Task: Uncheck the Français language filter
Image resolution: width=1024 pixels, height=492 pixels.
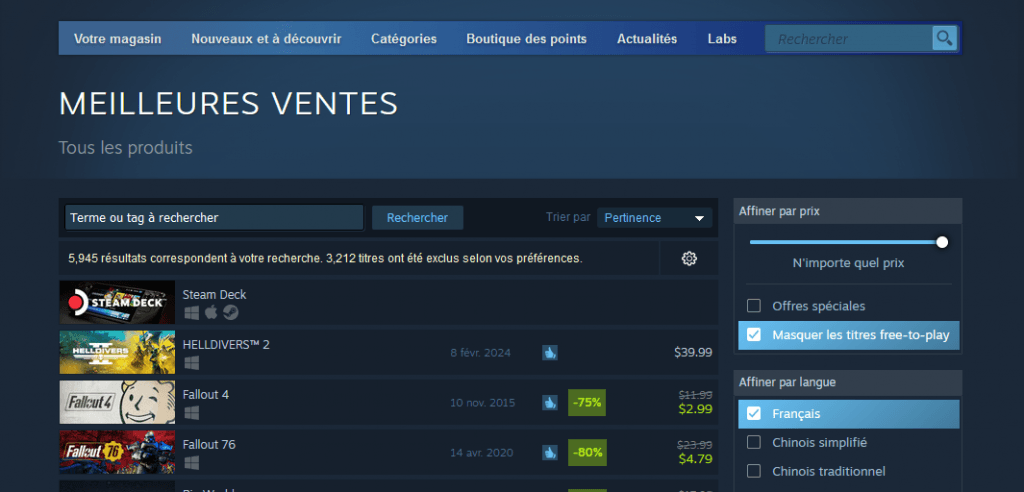Action: 754,414
